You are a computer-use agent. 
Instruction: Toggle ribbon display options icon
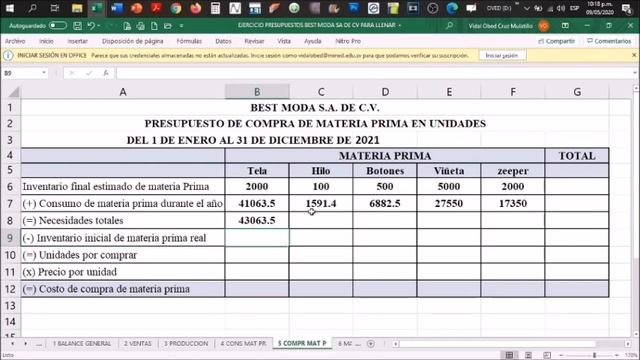[565, 25]
